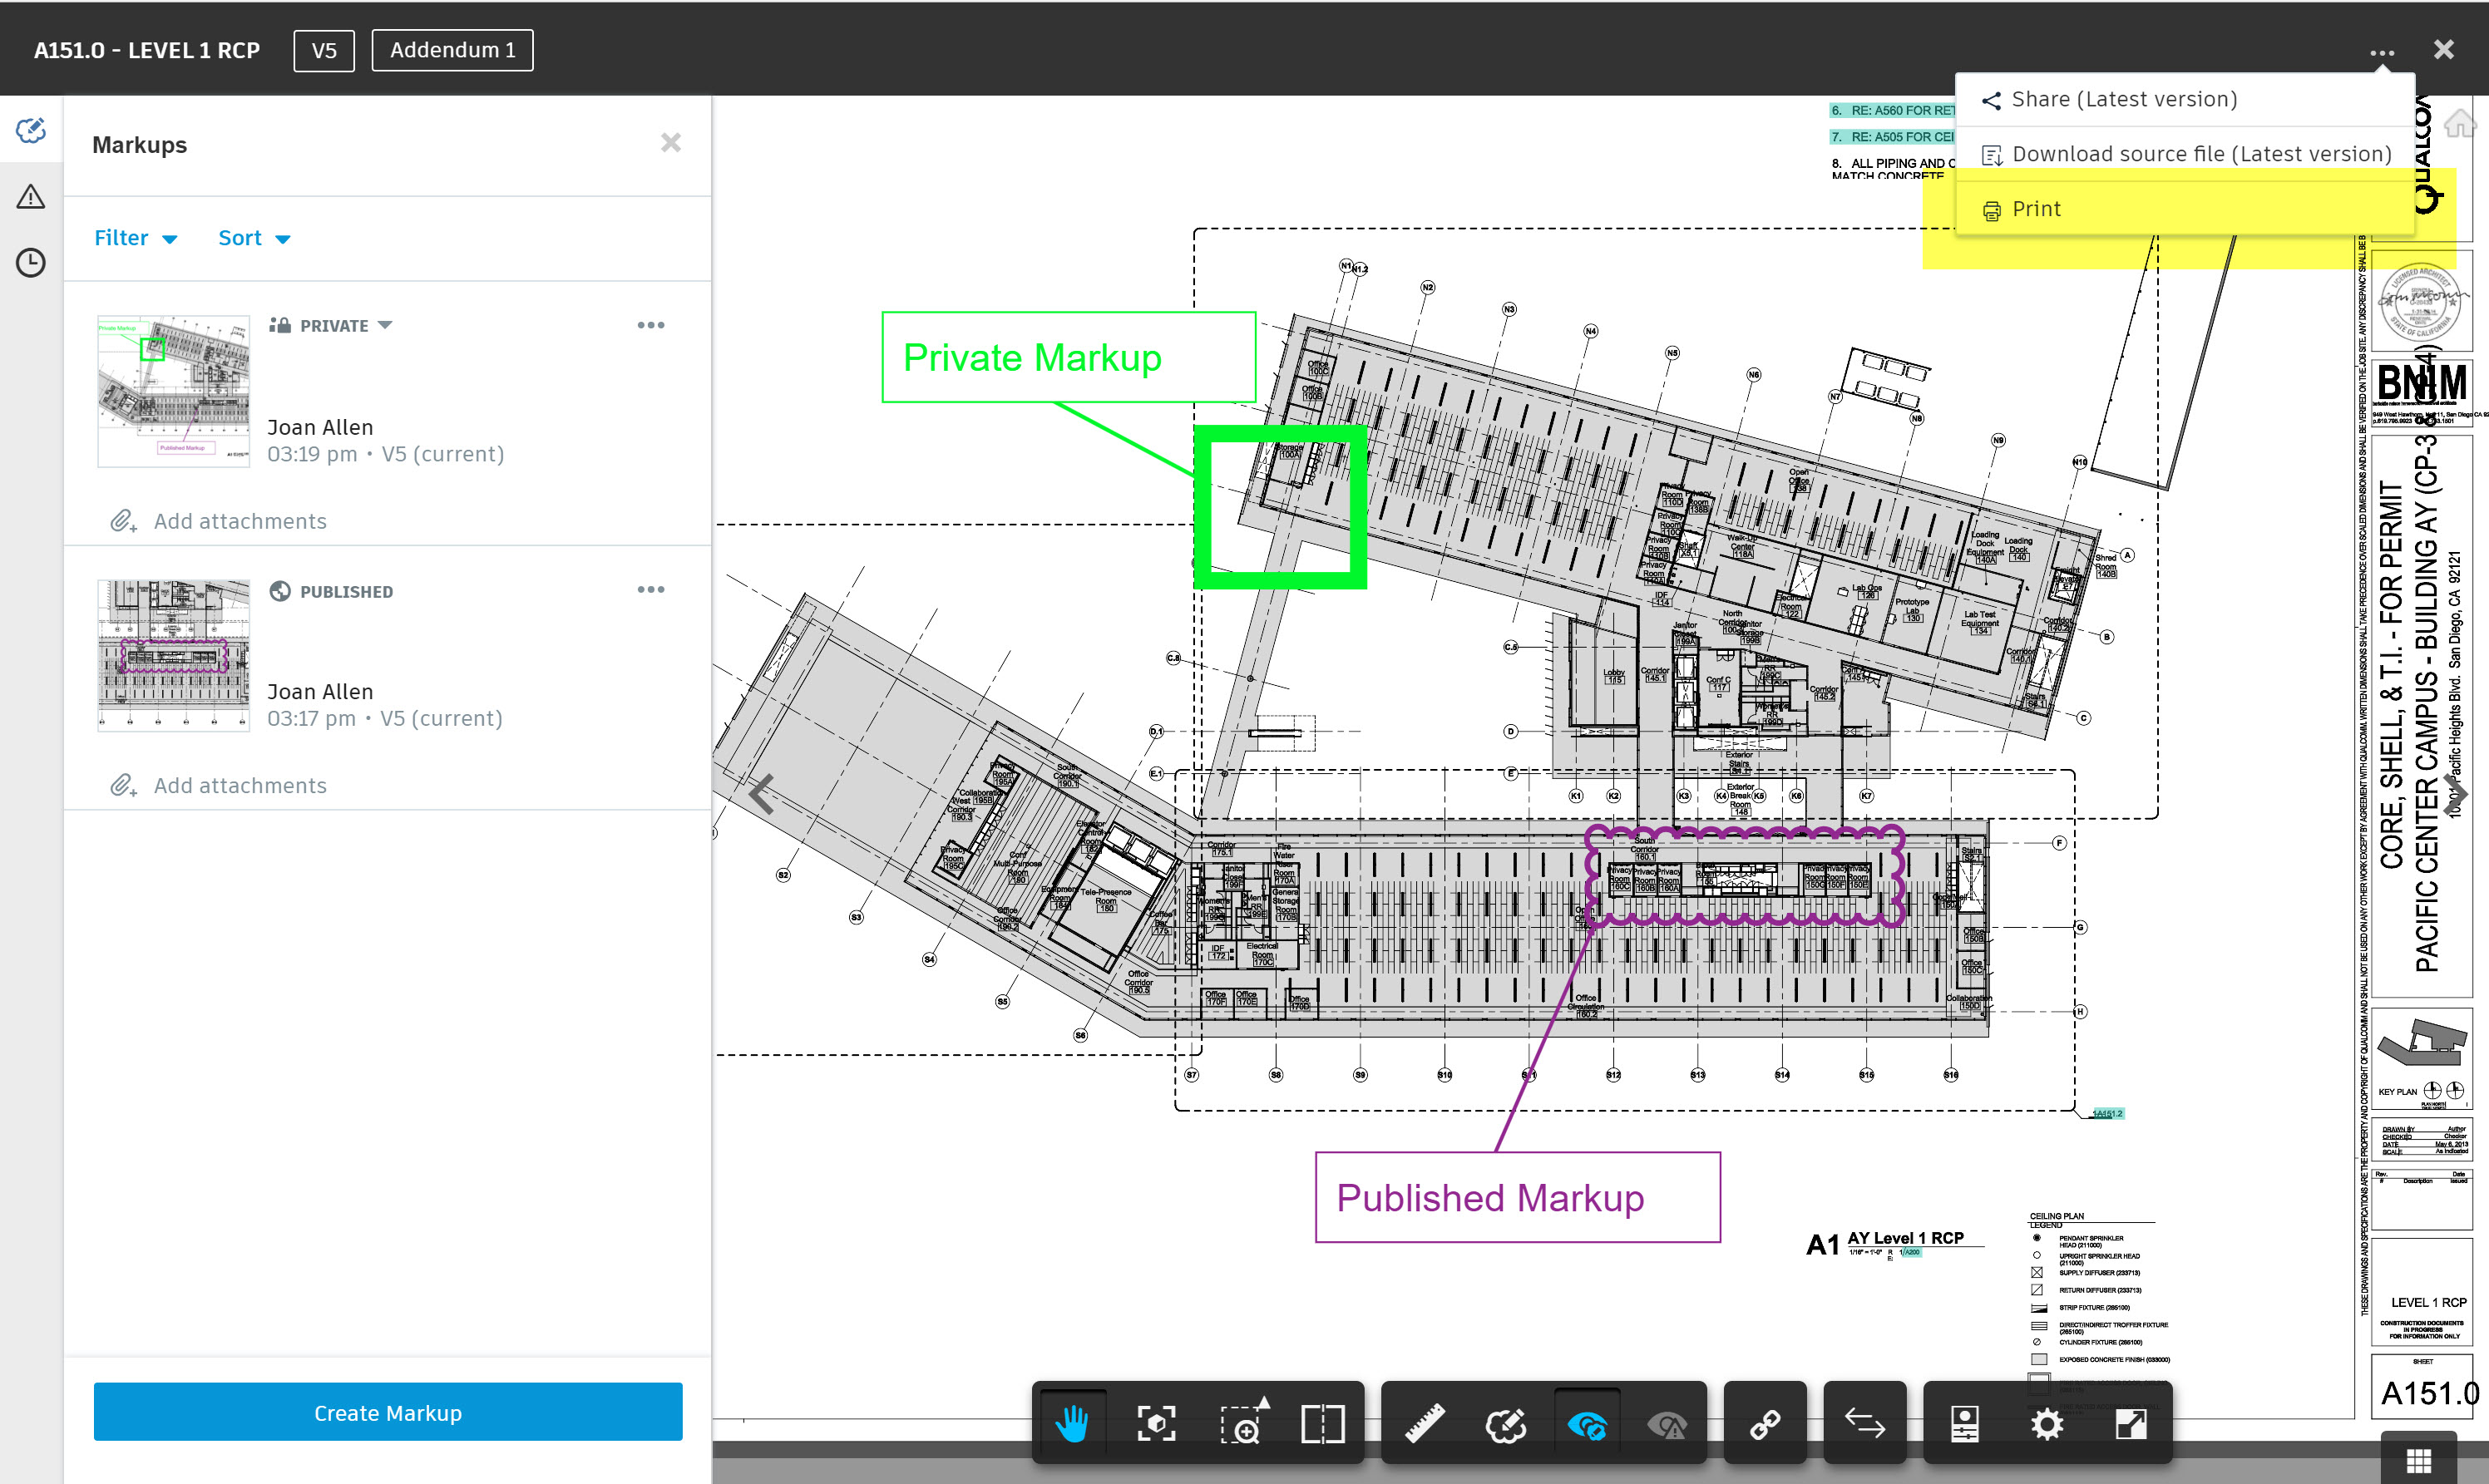The height and width of the screenshot is (1484, 2489).
Task: Open the Issues warning sidebar icon
Action: 31,196
